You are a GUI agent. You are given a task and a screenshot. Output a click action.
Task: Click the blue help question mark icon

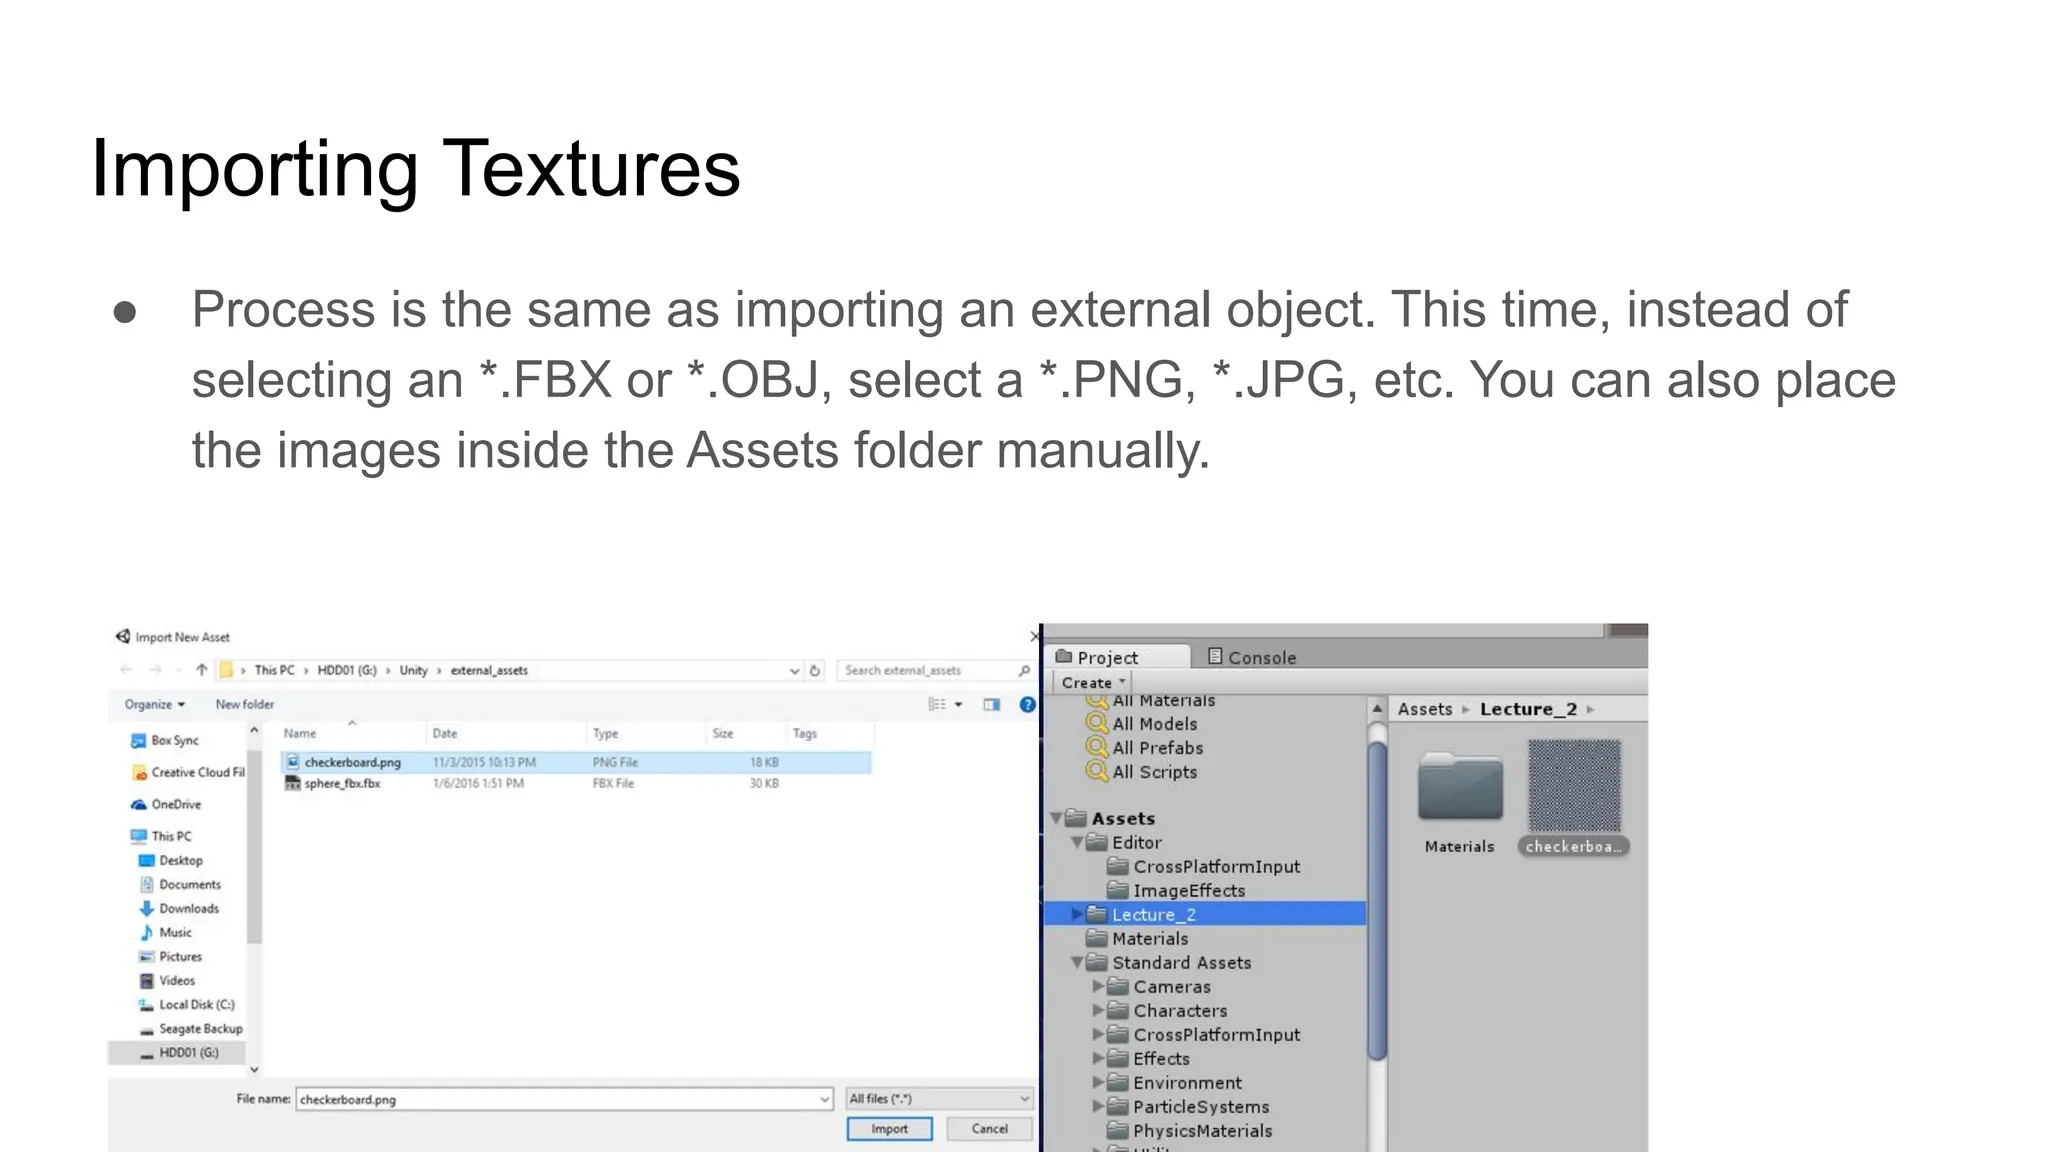click(x=1026, y=705)
